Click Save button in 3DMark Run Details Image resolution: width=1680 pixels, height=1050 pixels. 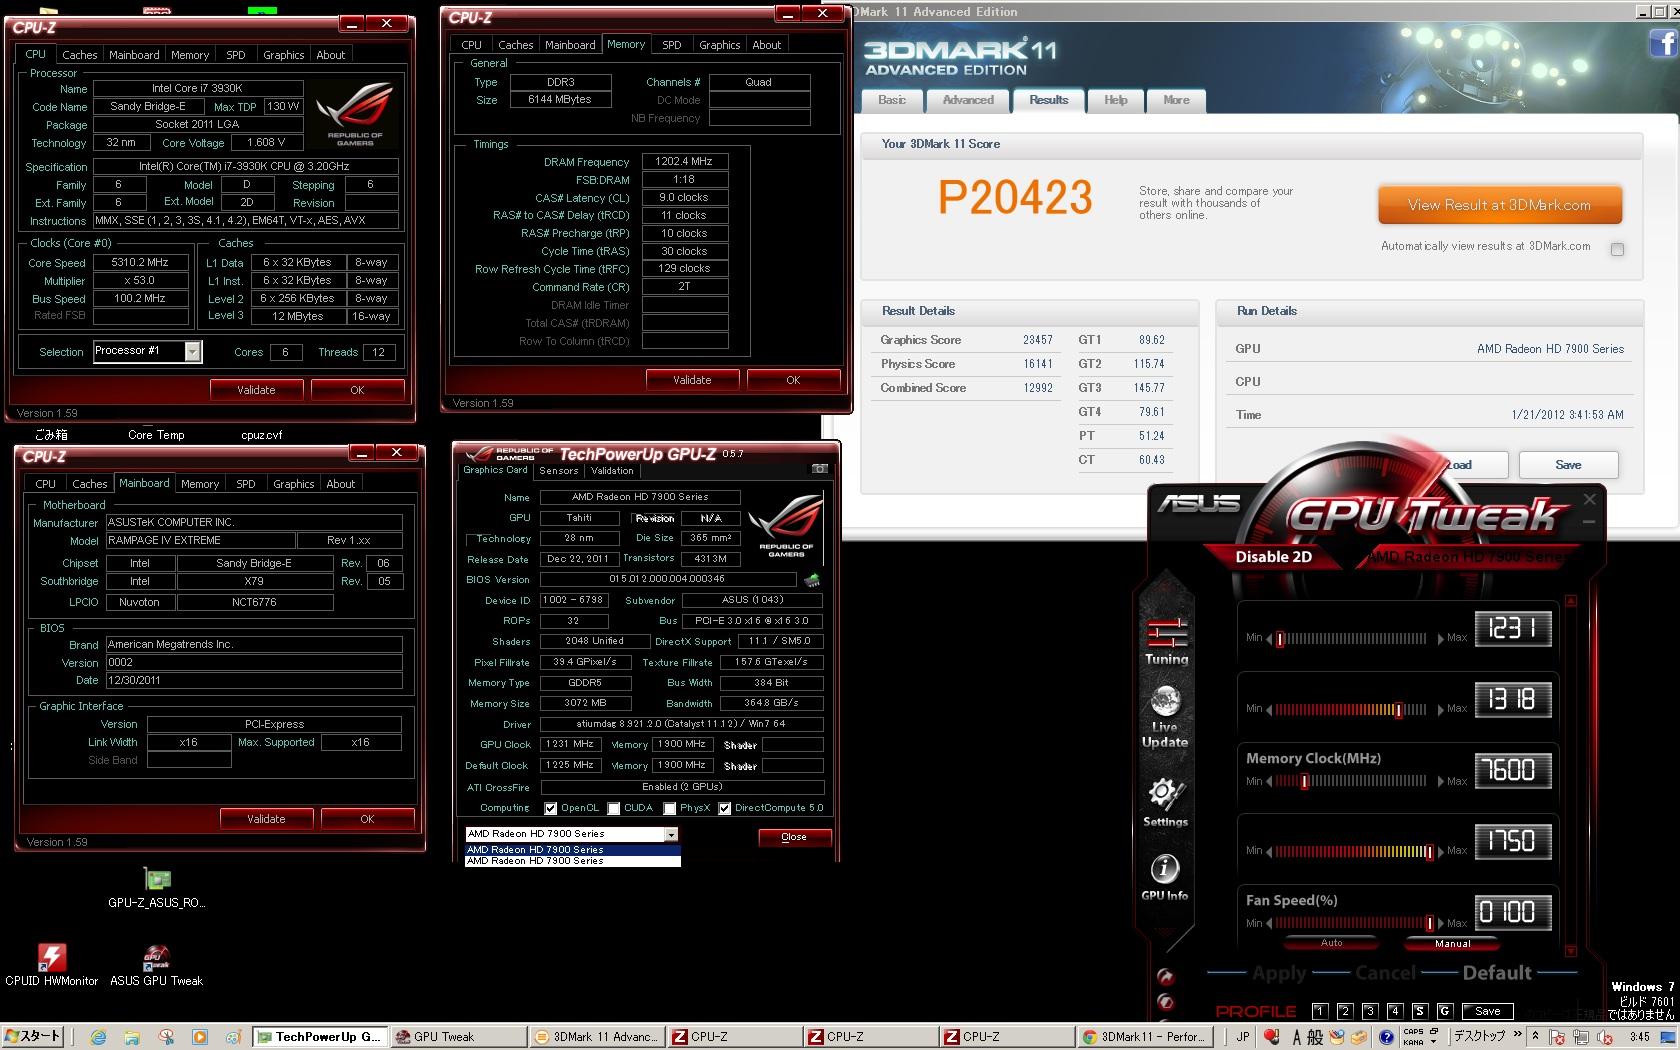click(1568, 465)
